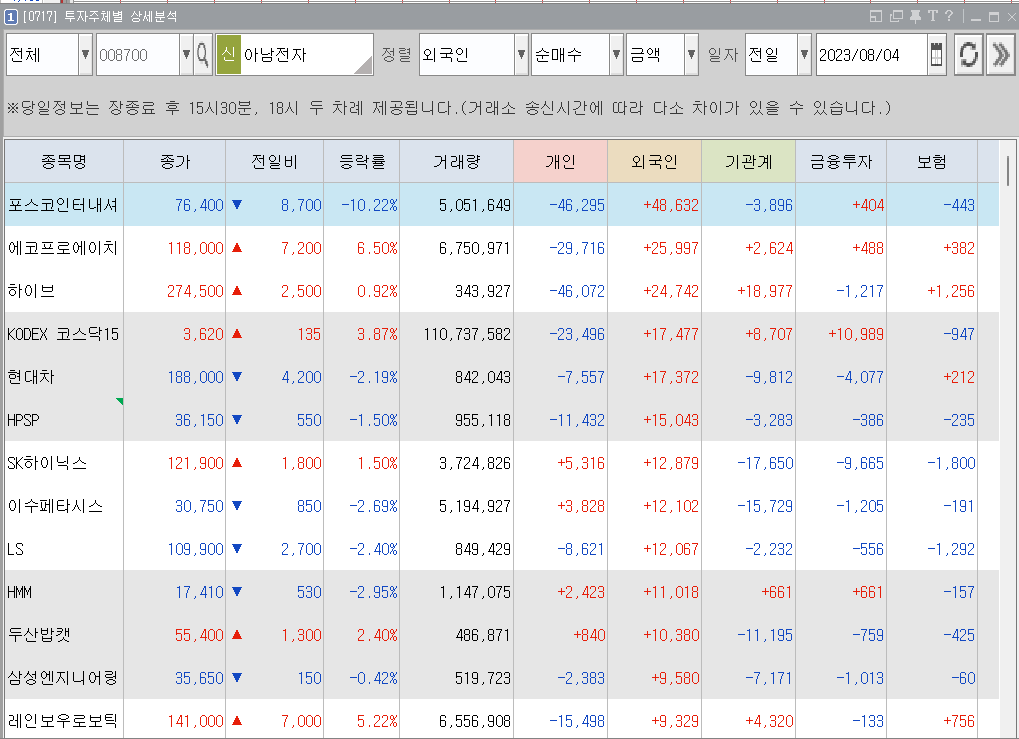Screen dimensions: 1019x739
Task: Click institution value -17,650
Action: [x=765, y=463]
